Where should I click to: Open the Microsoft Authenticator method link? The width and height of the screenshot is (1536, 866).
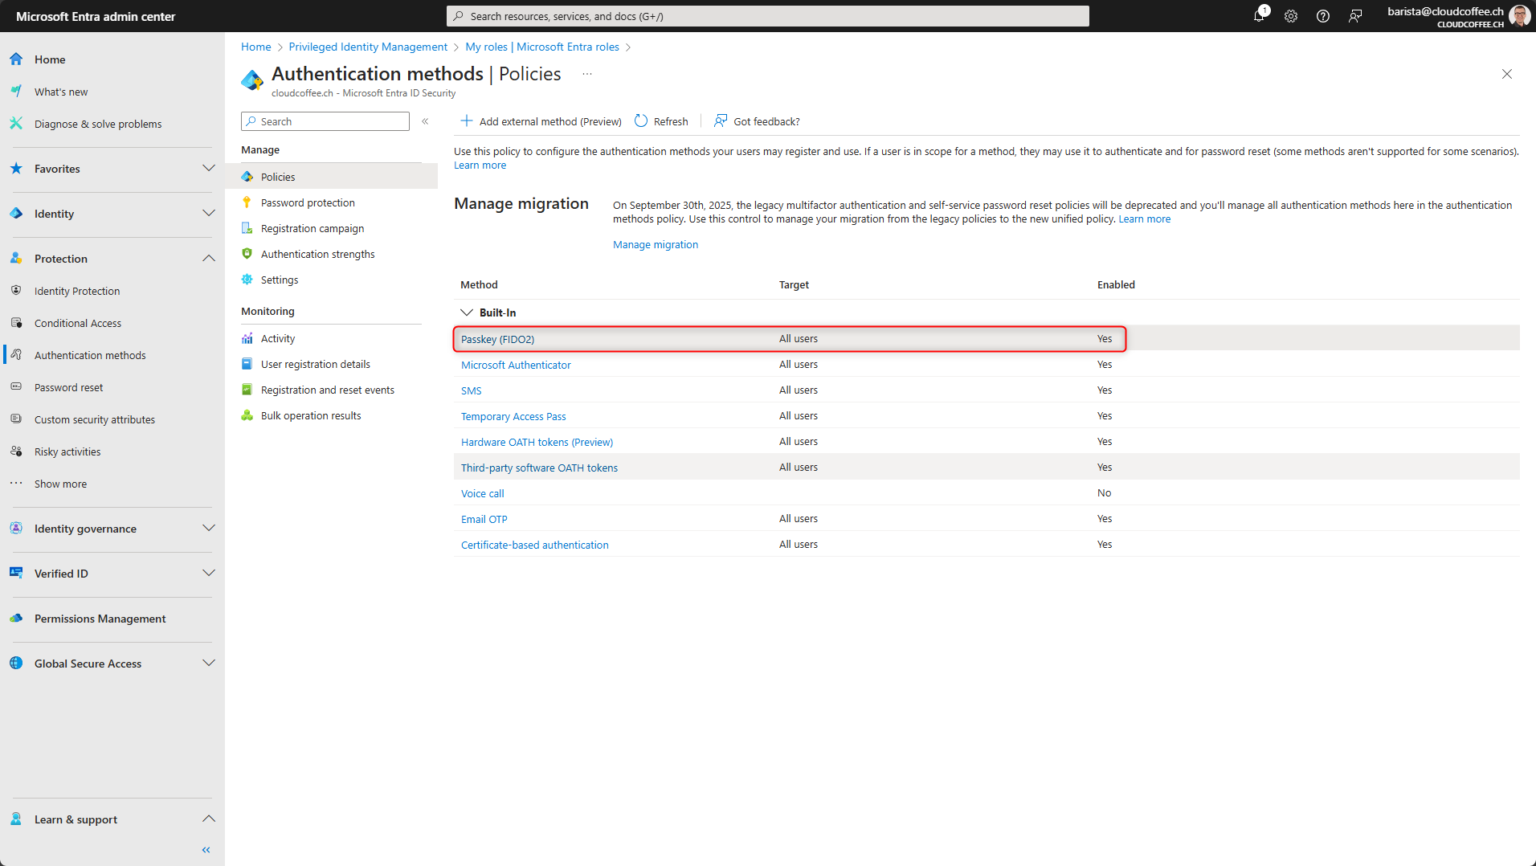[516, 365]
